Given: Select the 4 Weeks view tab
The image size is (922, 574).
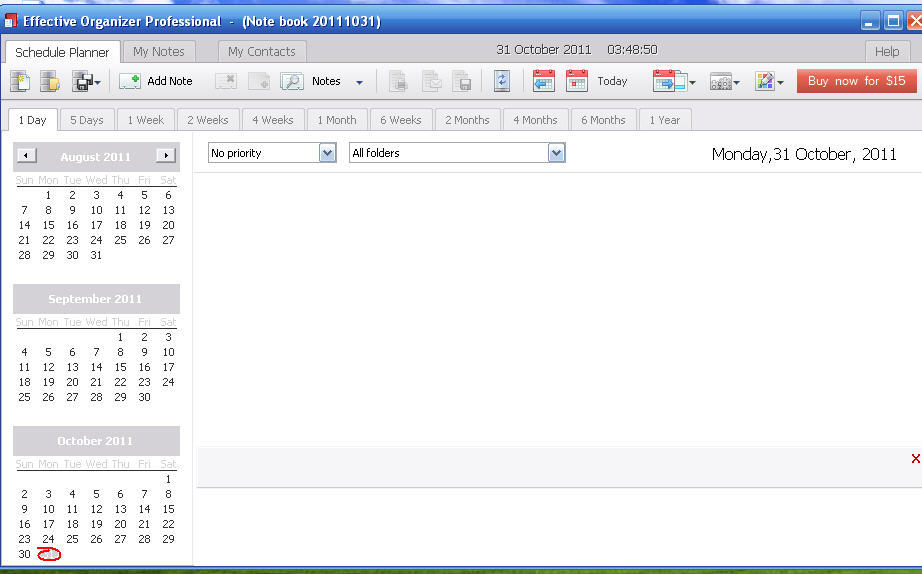Looking at the screenshot, I should pyautogui.click(x=273, y=120).
